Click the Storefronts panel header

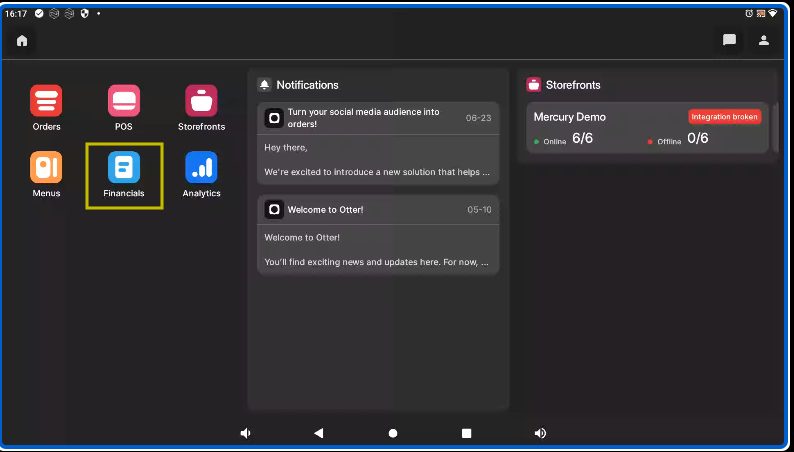[x=572, y=85]
